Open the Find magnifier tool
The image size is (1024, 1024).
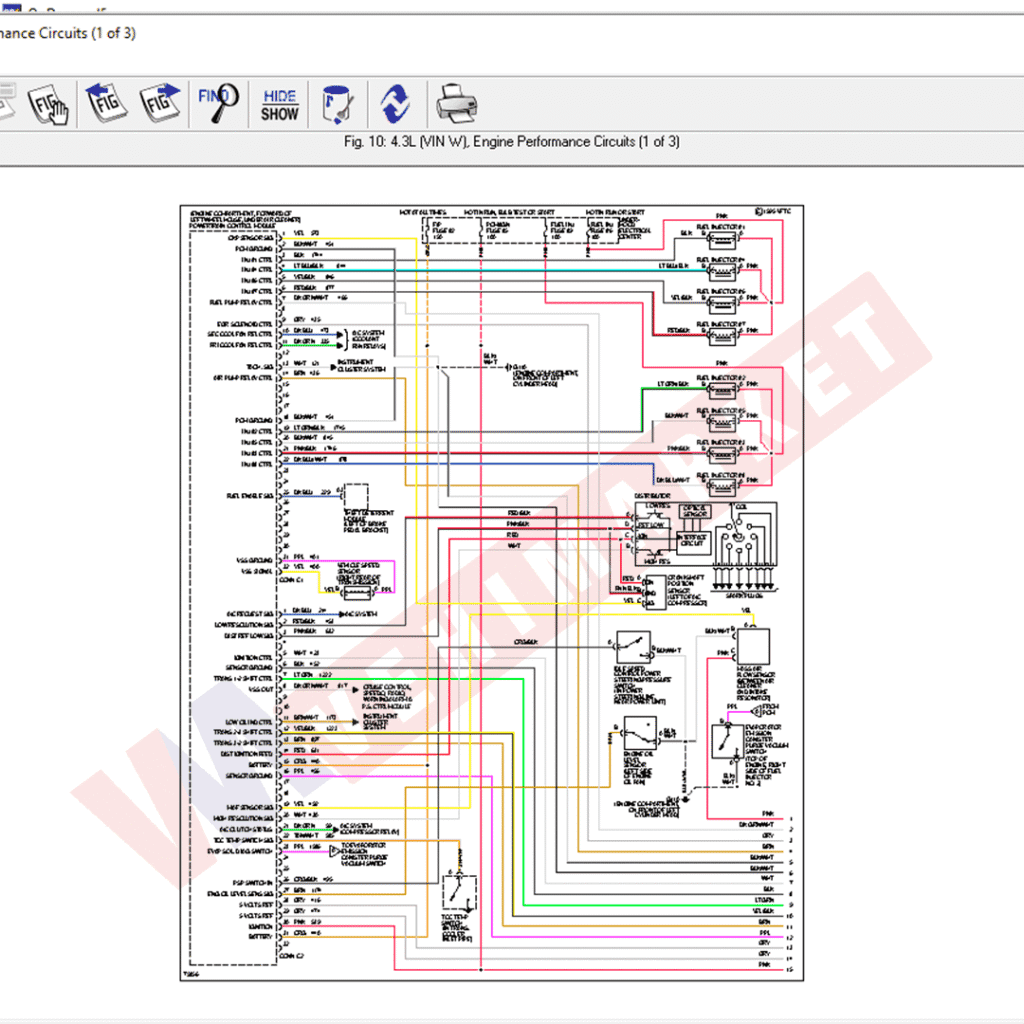pos(217,103)
